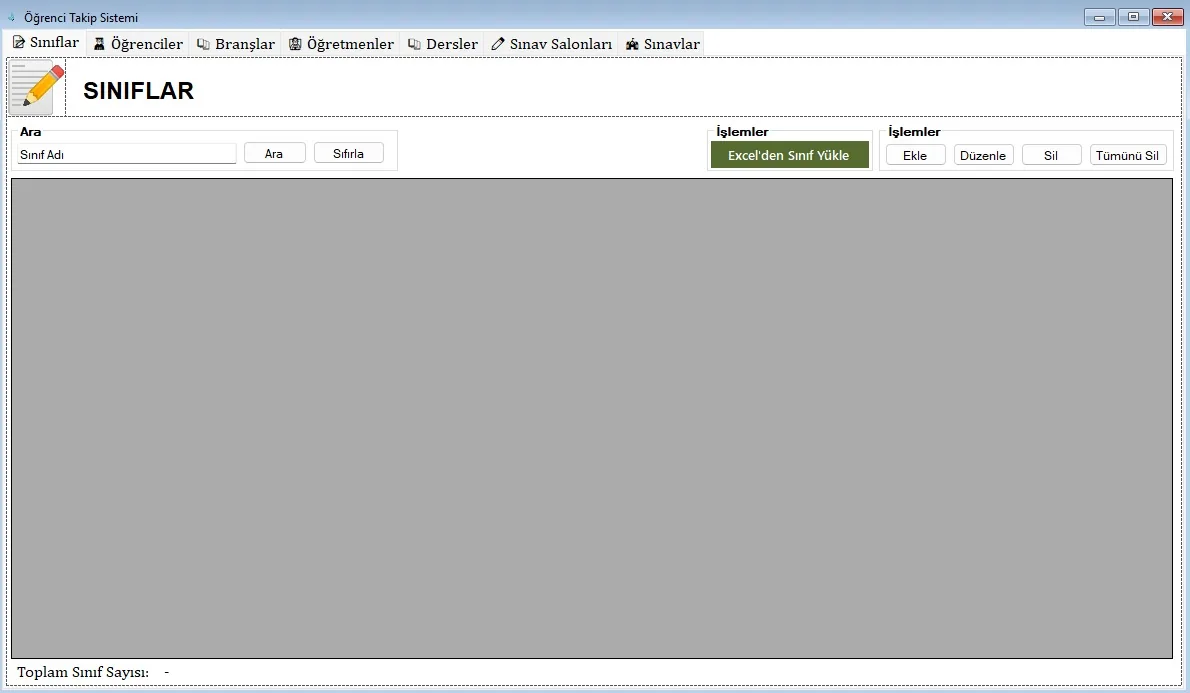The image size is (1190, 693).
Task: Click the app icon in title bar
Action: pyautogui.click(x=11, y=17)
